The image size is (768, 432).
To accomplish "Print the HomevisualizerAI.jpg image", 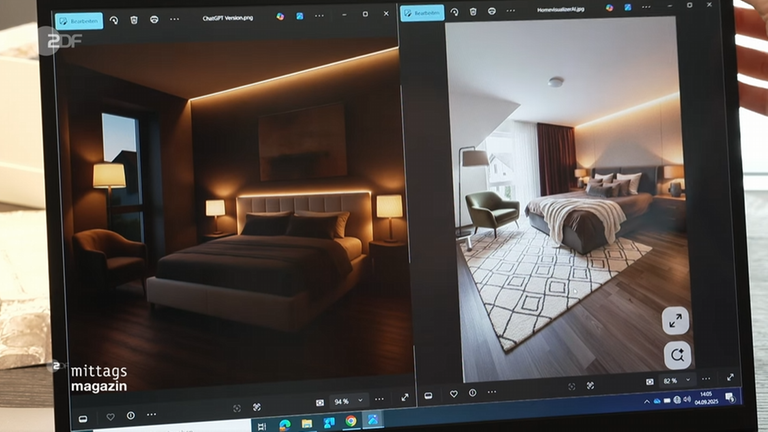I will (492, 12).
